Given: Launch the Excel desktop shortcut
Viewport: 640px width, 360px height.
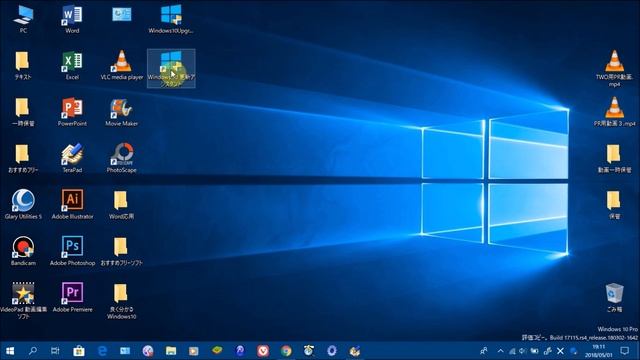Looking at the screenshot, I should [x=72, y=65].
